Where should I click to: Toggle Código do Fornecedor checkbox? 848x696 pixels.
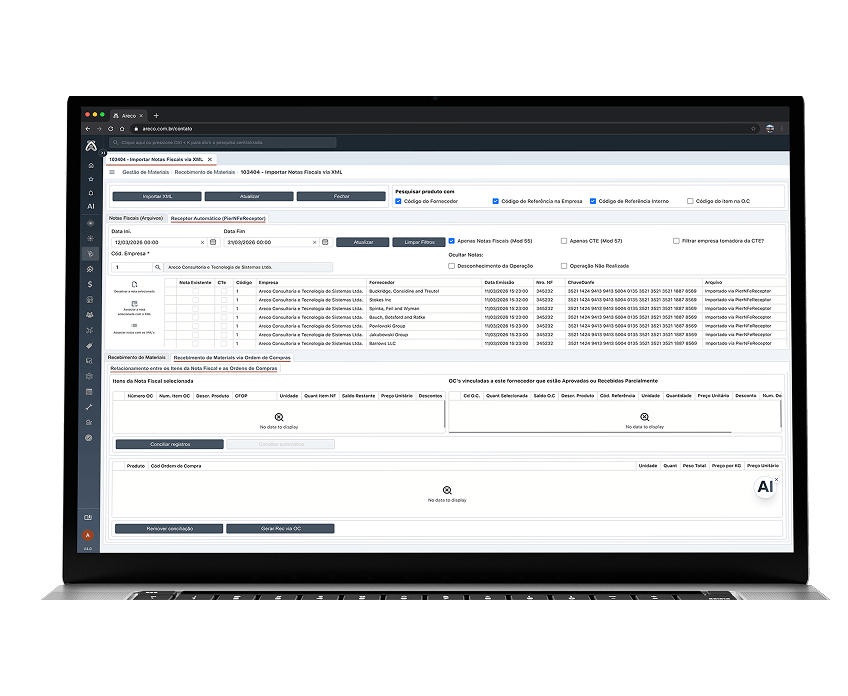tap(398, 201)
